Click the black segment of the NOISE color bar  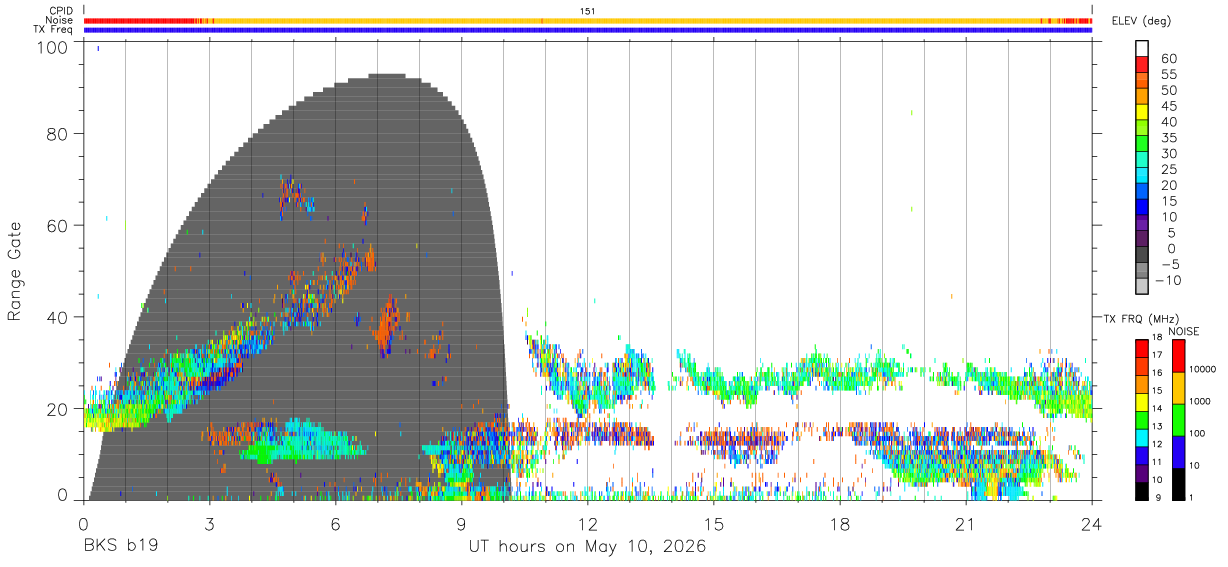(x=1177, y=484)
